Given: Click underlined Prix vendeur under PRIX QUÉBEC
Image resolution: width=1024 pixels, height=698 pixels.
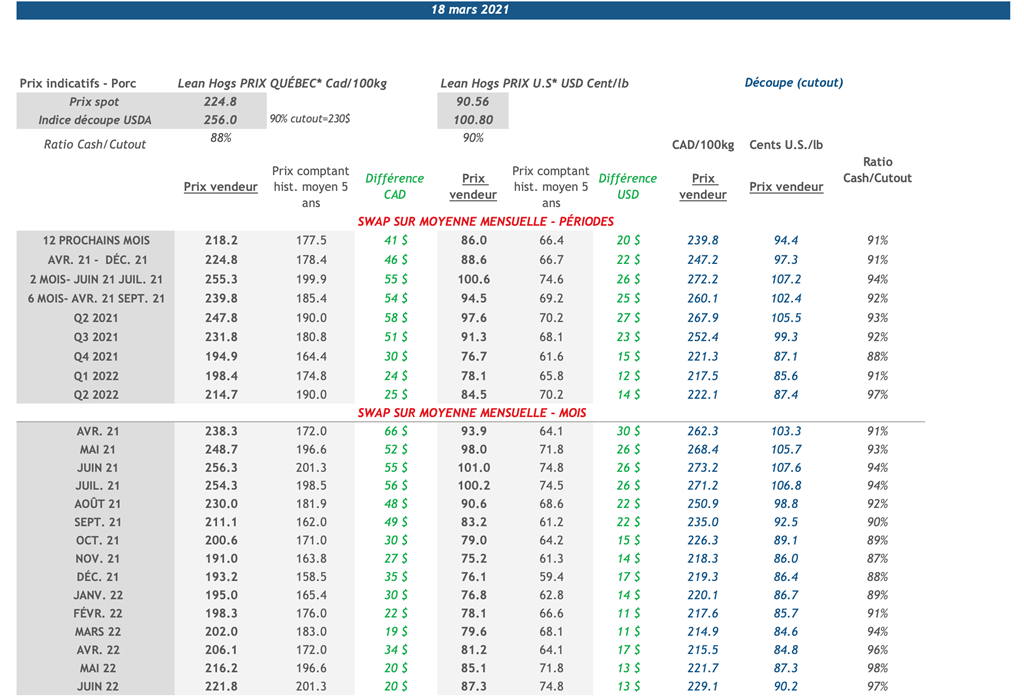Looking at the screenshot, I should click(221, 187).
